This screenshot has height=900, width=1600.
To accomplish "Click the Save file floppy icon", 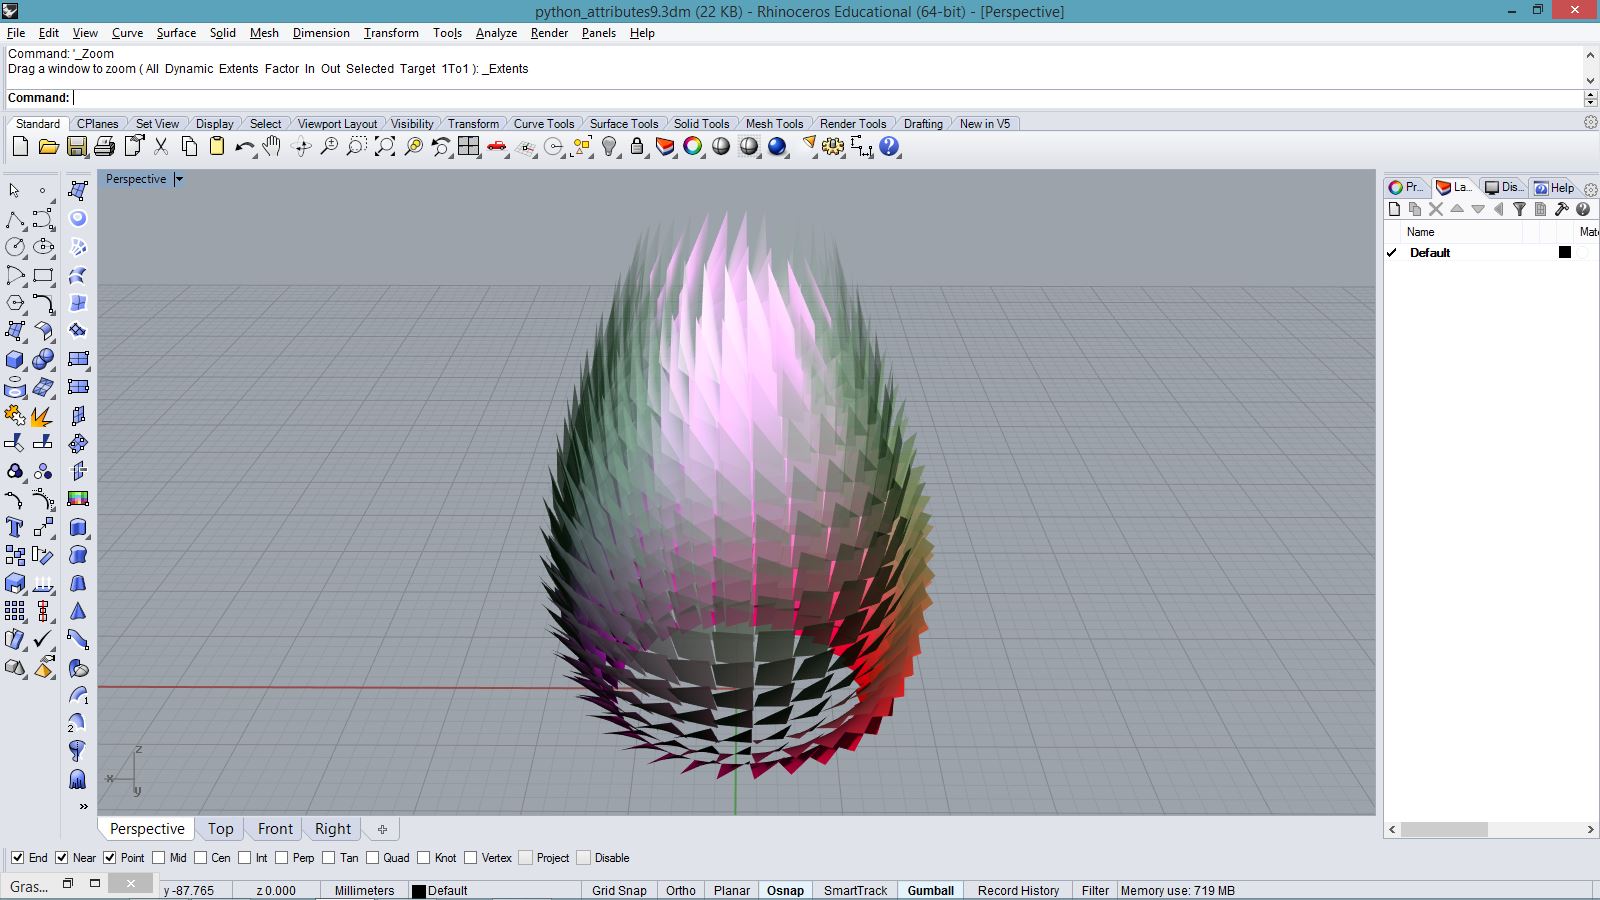I will pyautogui.click(x=76, y=147).
